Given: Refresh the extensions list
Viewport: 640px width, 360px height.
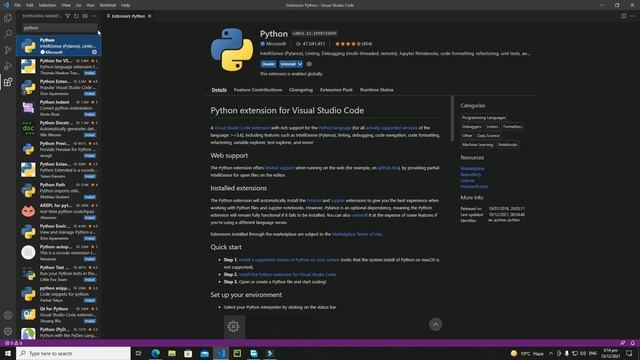Looking at the screenshot, I should 76,16.
